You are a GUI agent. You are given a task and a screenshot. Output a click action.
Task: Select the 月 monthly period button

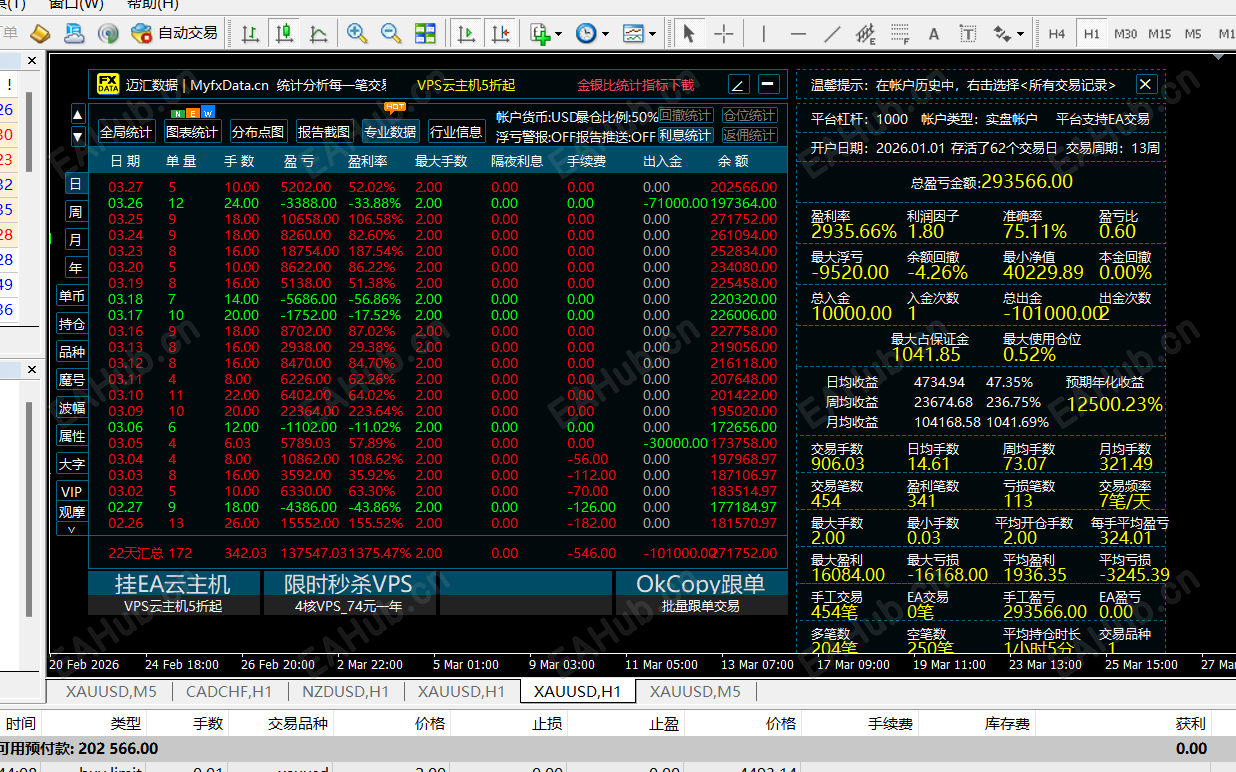coord(75,240)
